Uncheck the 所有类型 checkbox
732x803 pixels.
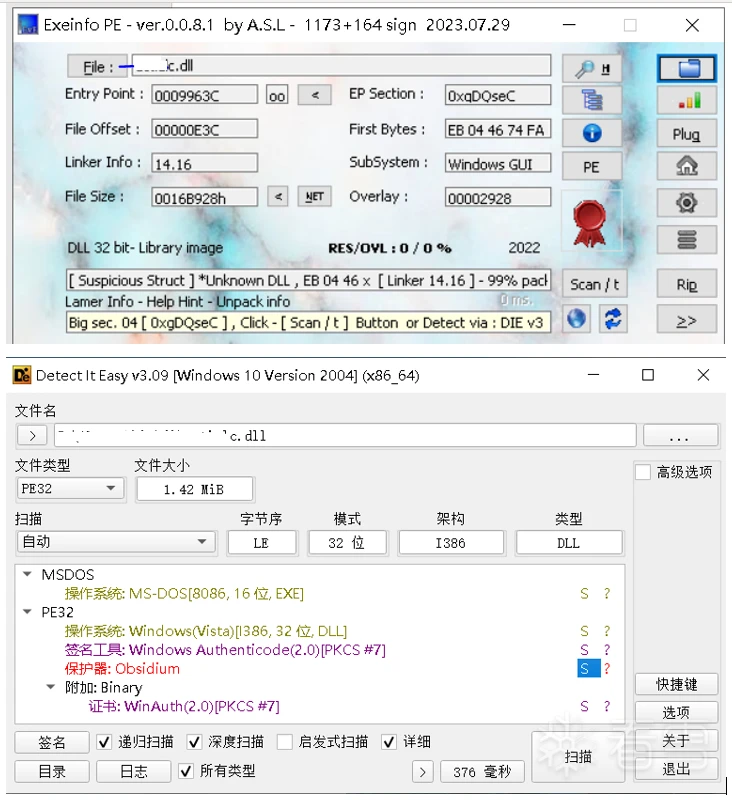point(185,771)
